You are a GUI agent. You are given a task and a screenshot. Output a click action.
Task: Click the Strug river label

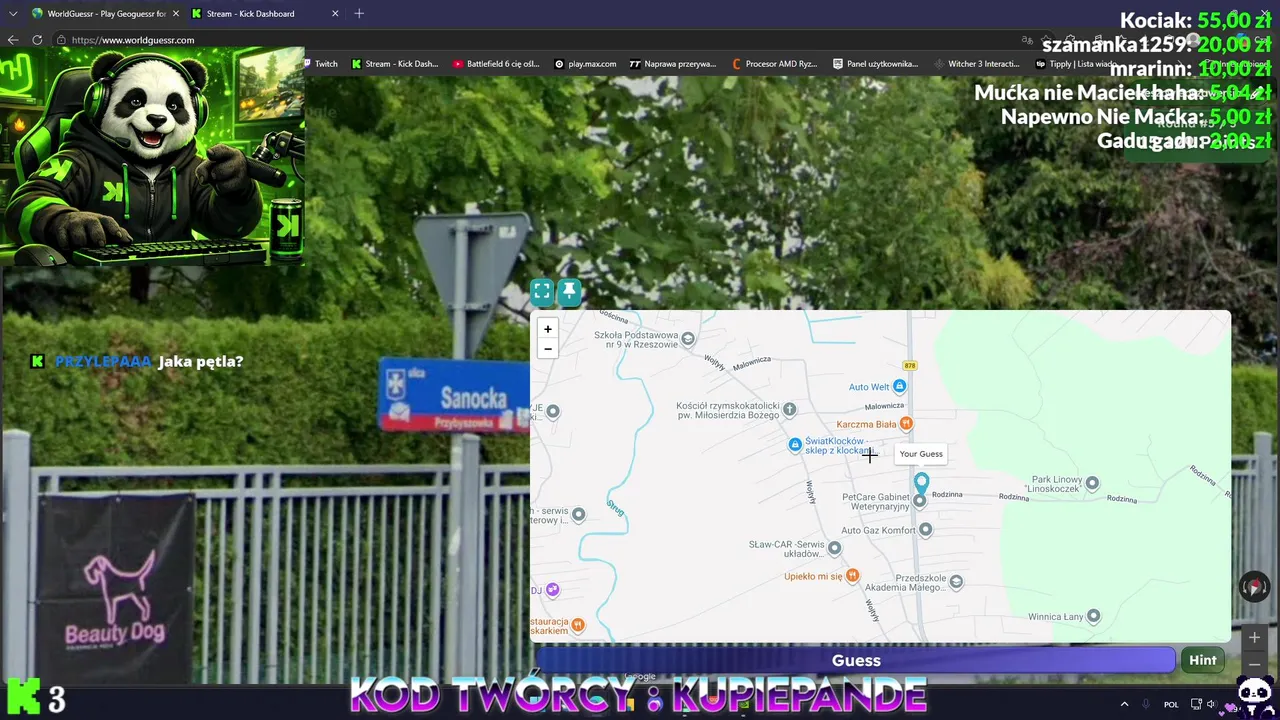(615, 508)
